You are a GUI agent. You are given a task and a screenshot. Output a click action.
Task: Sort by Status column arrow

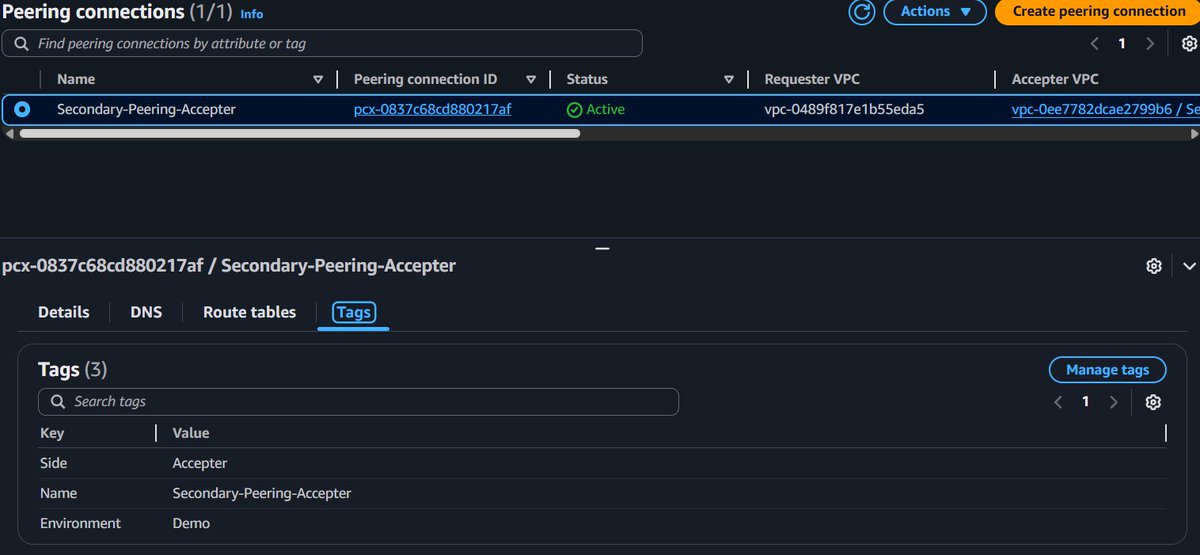pos(729,79)
